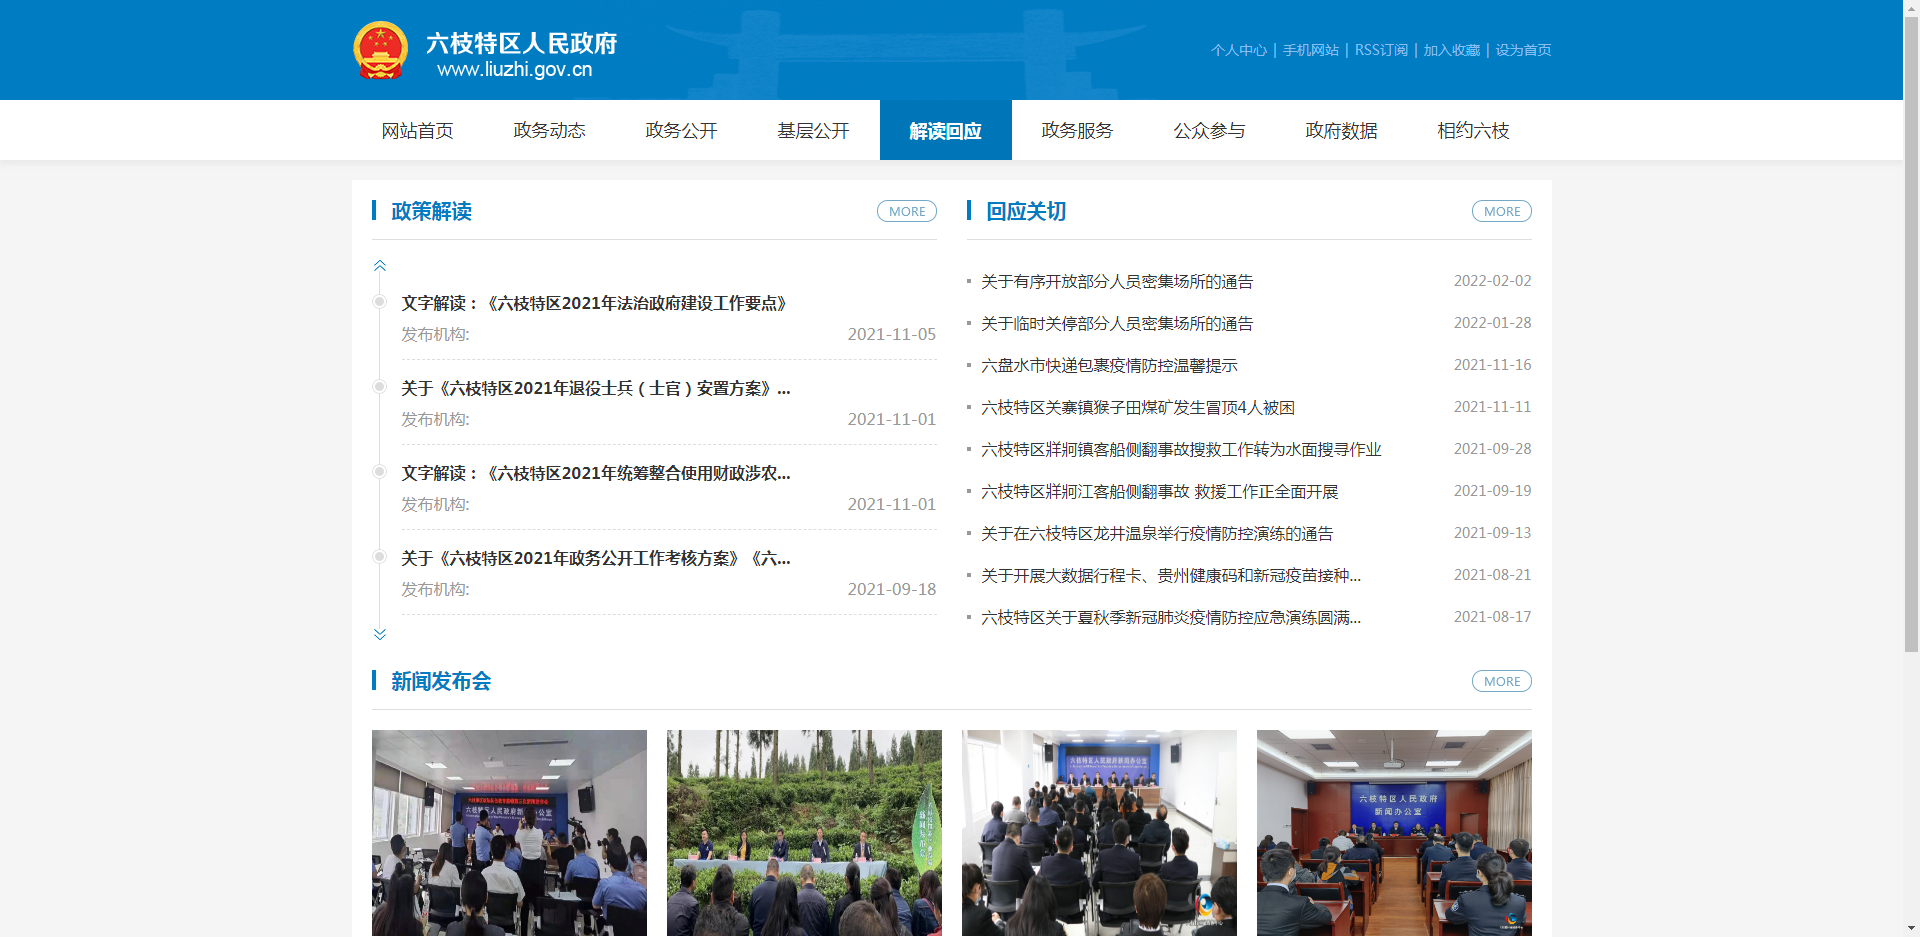Click 设为首页 link at top right
The image size is (1920, 937).
pyautogui.click(x=1523, y=50)
